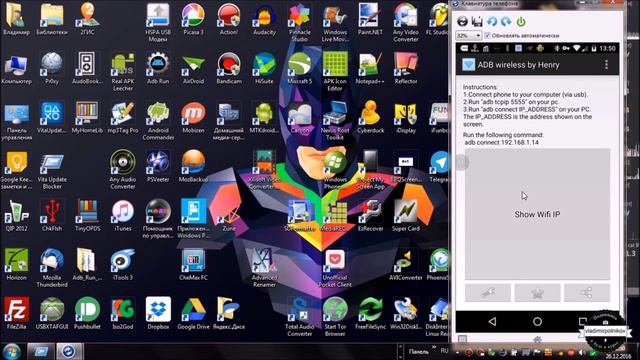This screenshot has width=640, height=360.
Task: Open the Paint.NET desktop shortcut
Action: pos(370,18)
